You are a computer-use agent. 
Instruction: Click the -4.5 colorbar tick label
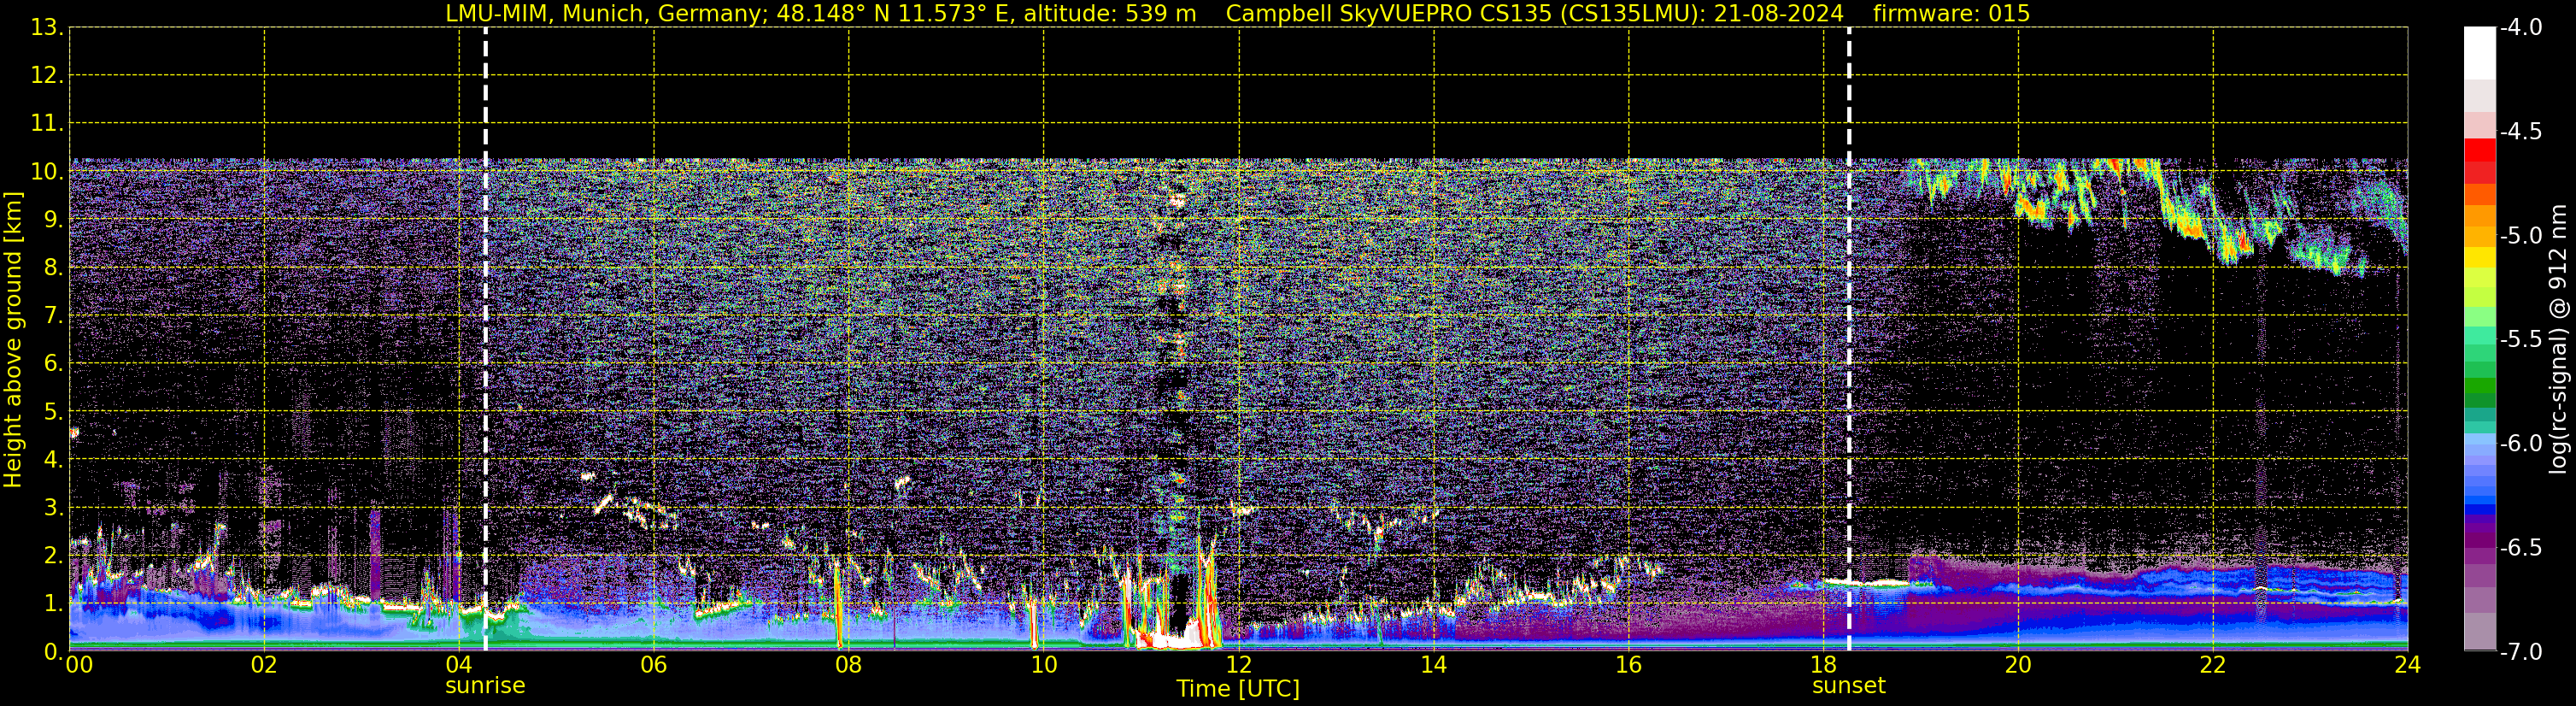pyautogui.click(x=2520, y=131)
